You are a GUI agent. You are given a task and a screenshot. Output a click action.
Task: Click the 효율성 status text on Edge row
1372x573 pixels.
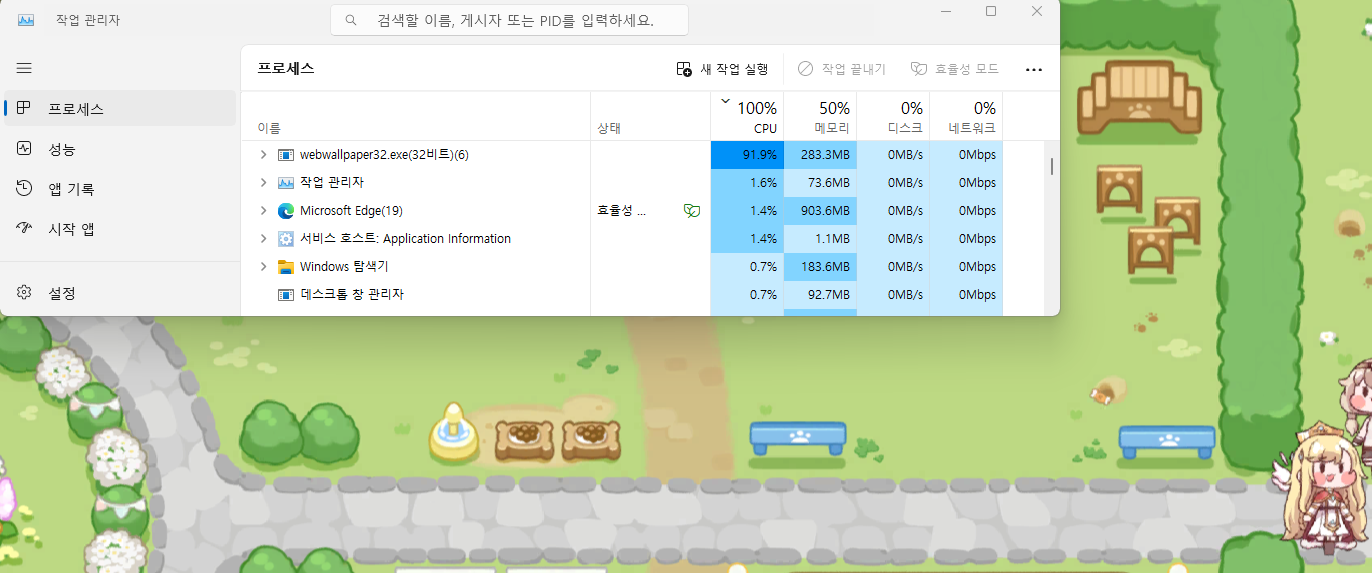(621, 211)
